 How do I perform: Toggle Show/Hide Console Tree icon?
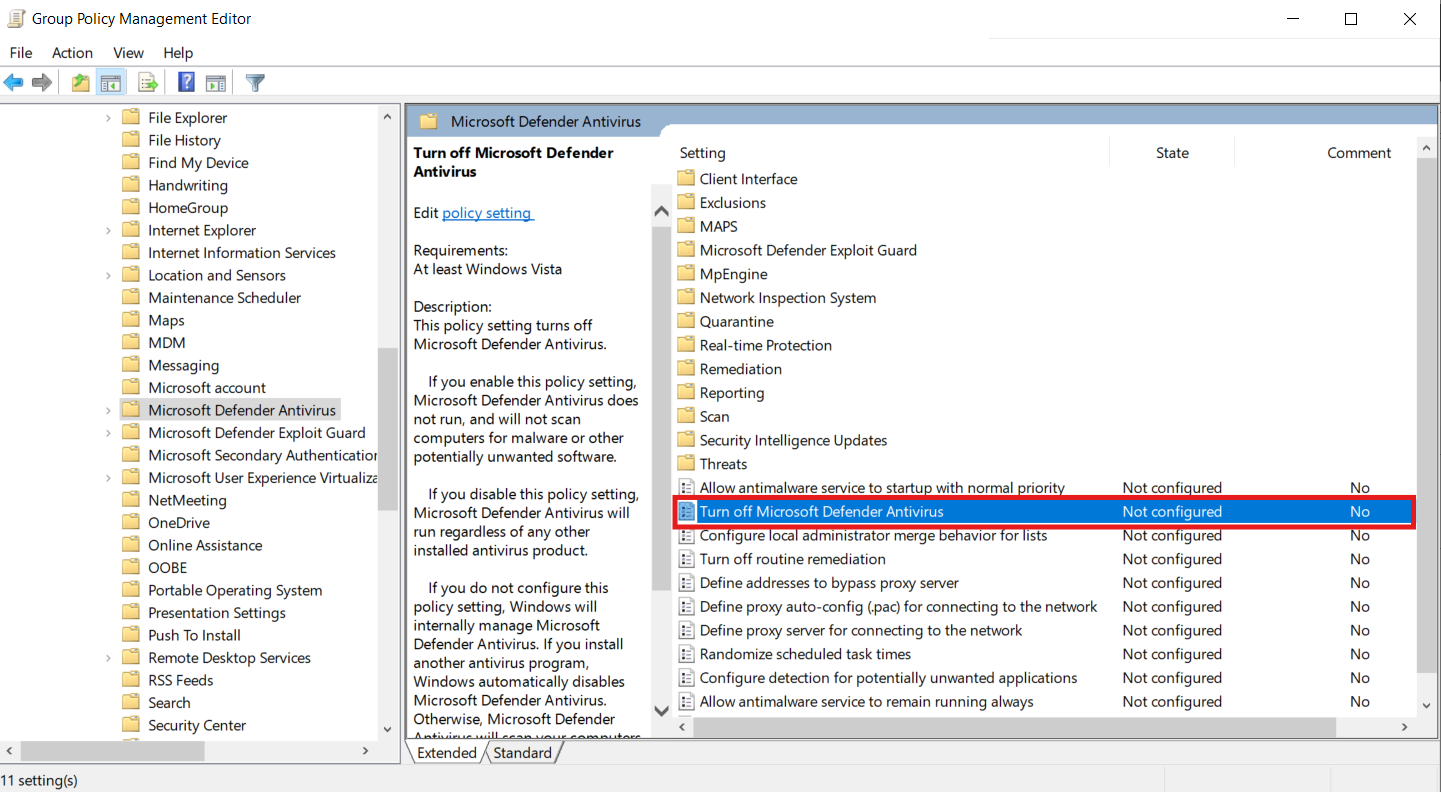(111, 83)
